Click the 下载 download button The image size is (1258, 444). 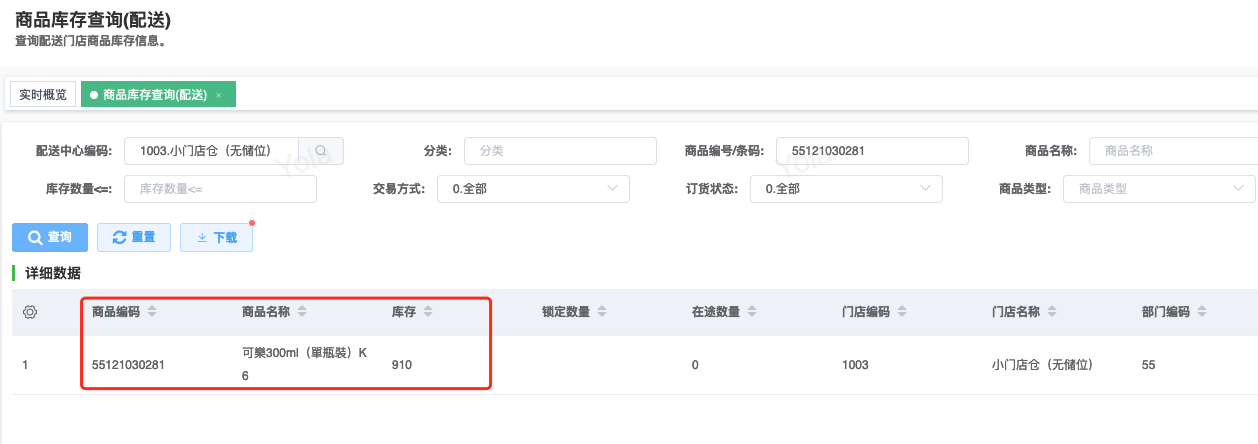pos(216,237)
